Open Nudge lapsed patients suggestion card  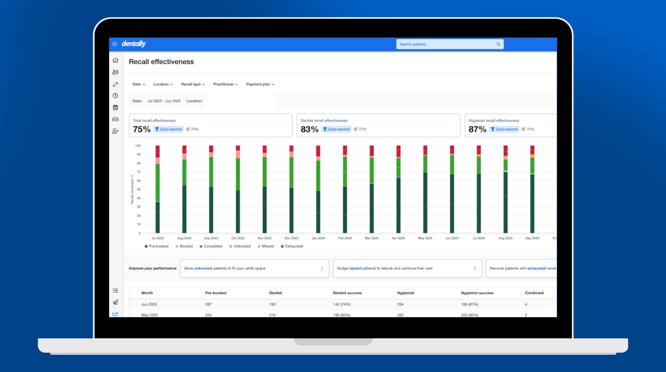point(407,268)
